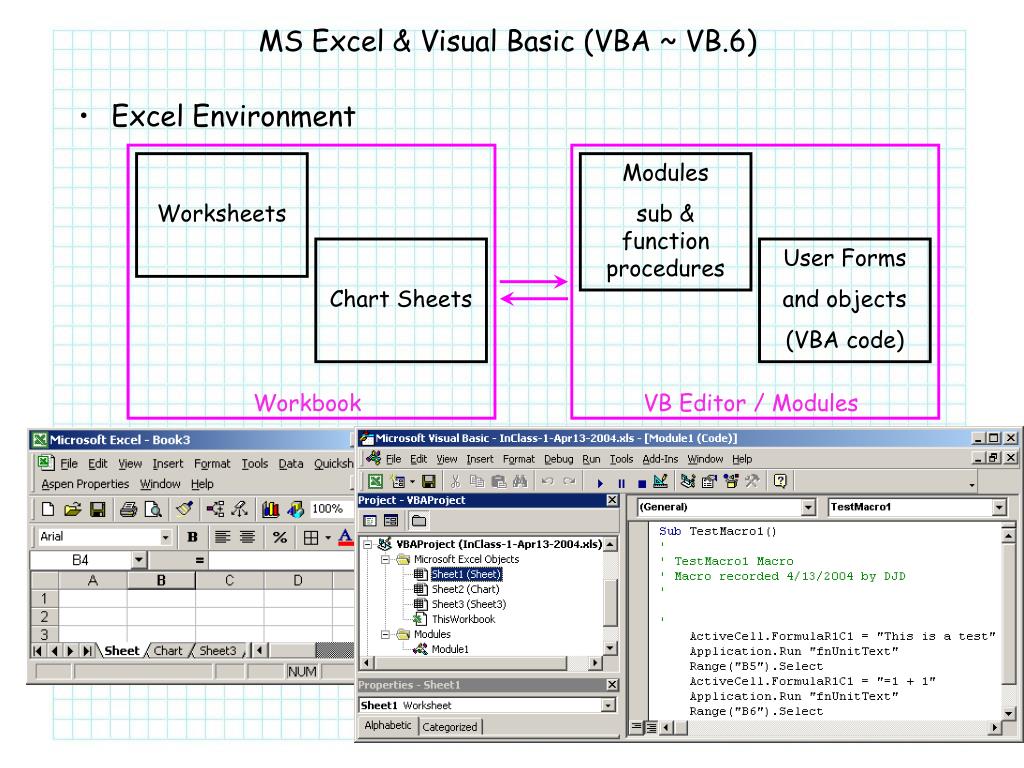This screenshot has width=1024, height=768.
Task: Collapse the Microsoft Excel Objects folder
Action: click(385, 560)
